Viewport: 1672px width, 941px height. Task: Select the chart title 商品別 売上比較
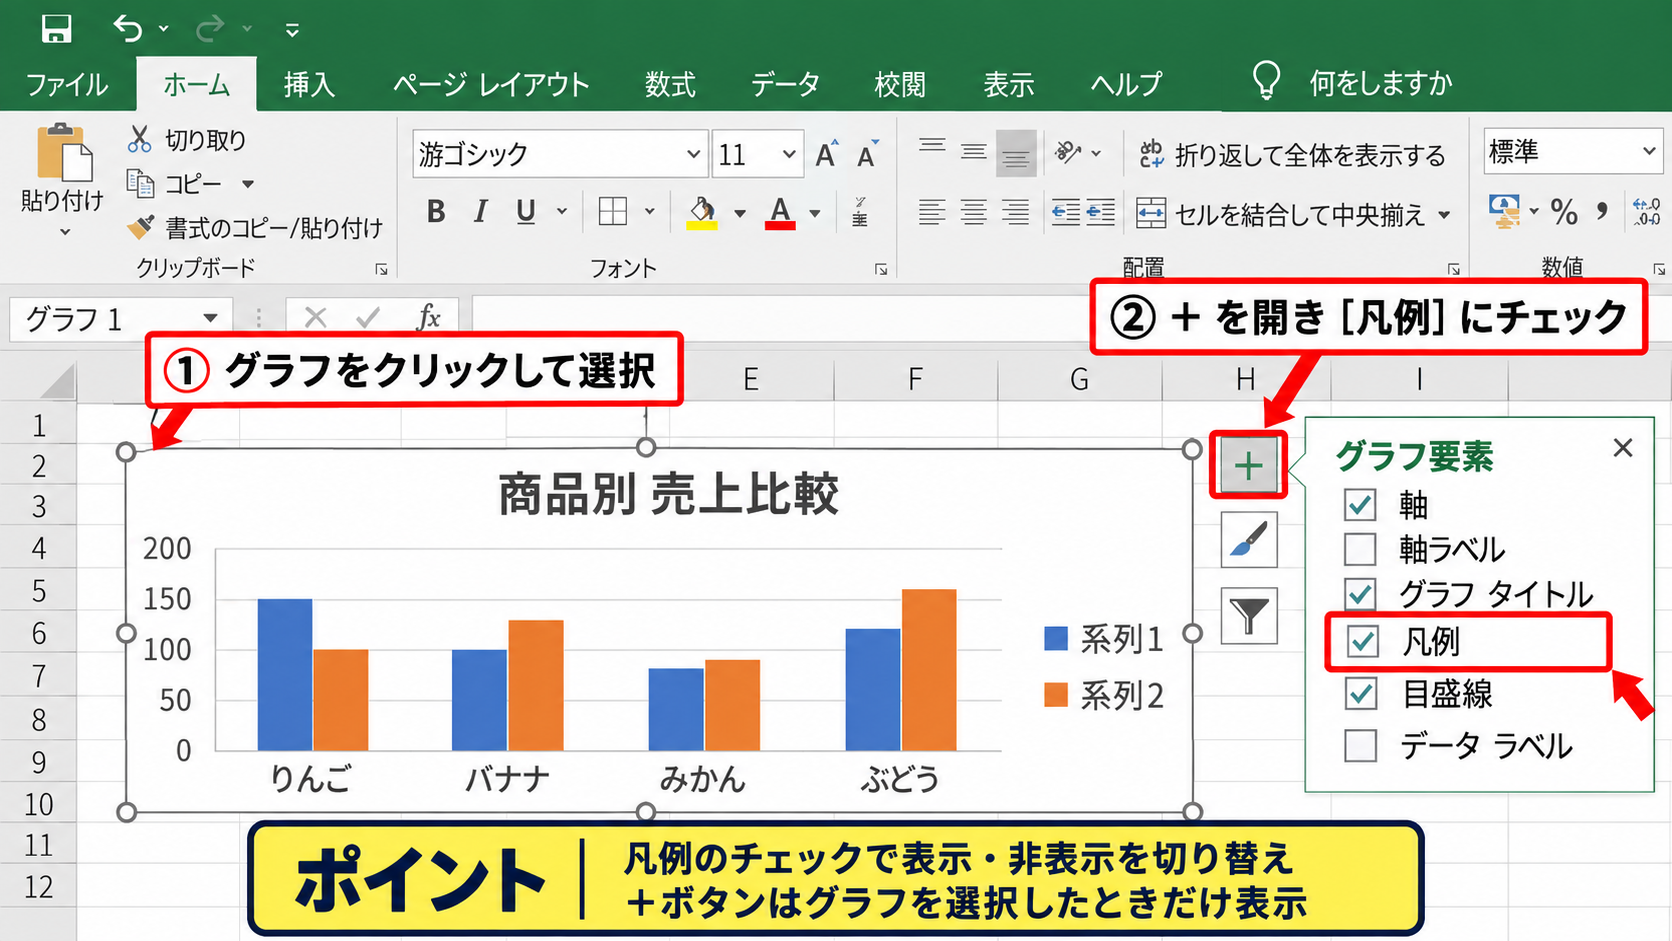[x=668, y=494]
